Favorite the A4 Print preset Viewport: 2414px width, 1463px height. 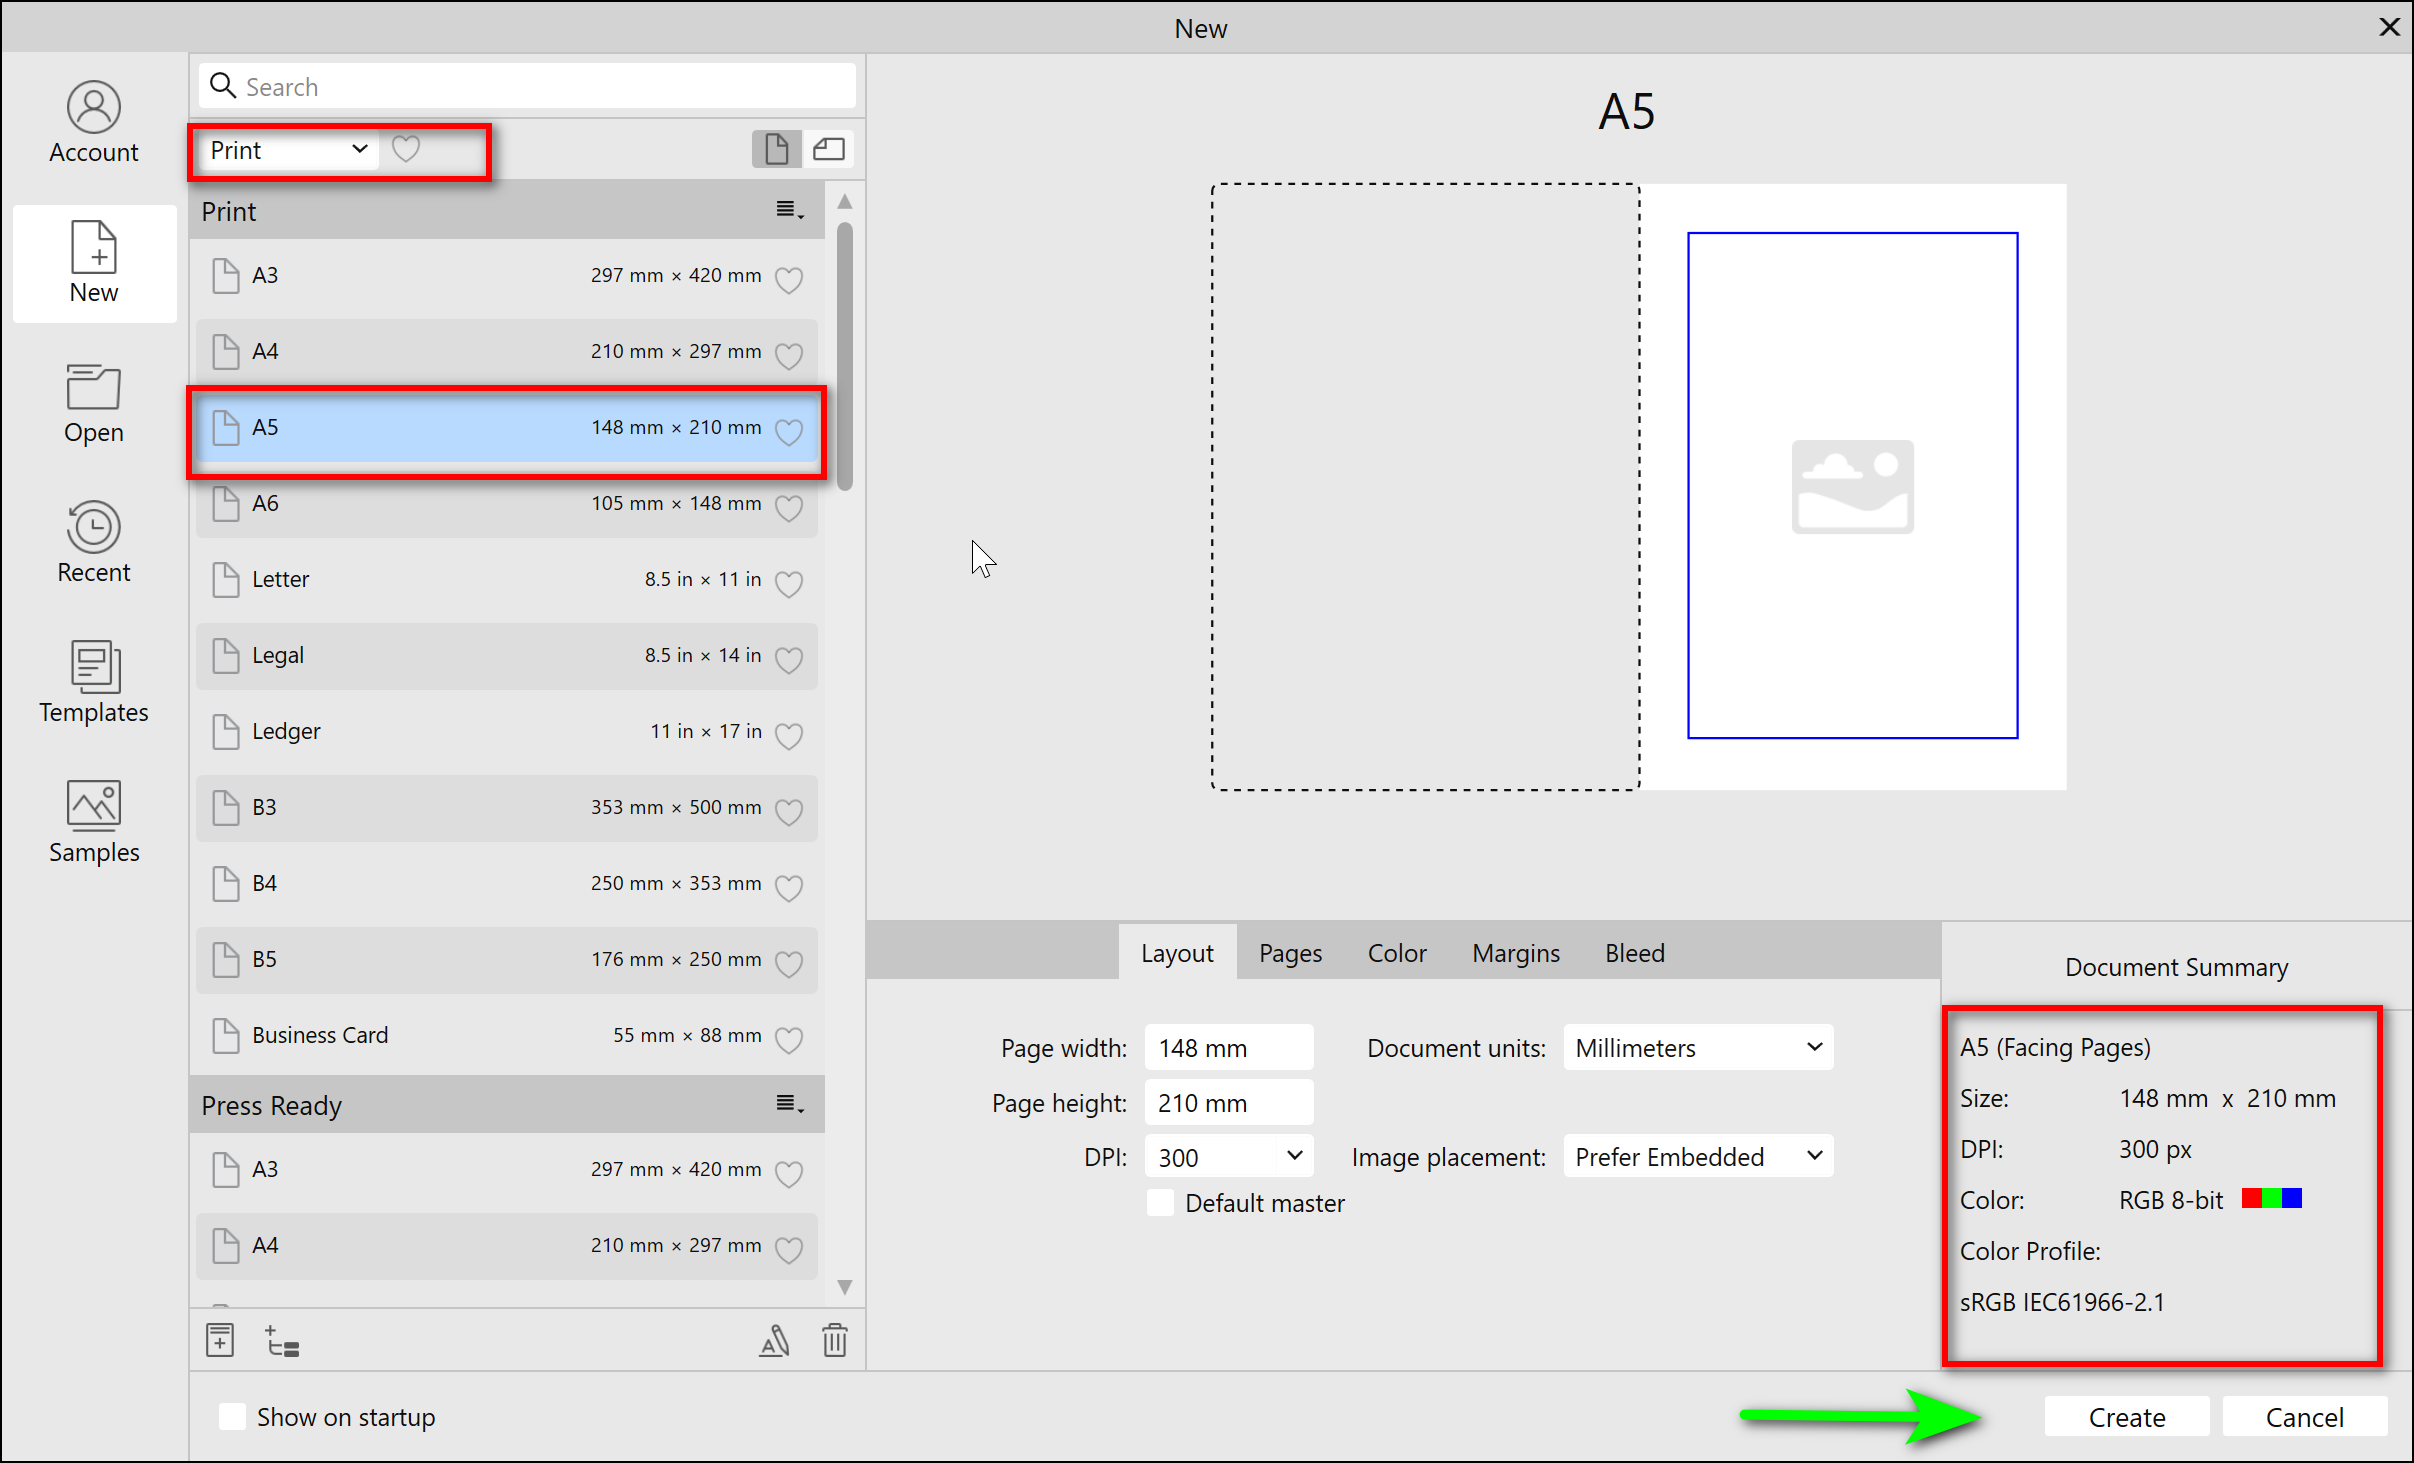pos(789,355)
